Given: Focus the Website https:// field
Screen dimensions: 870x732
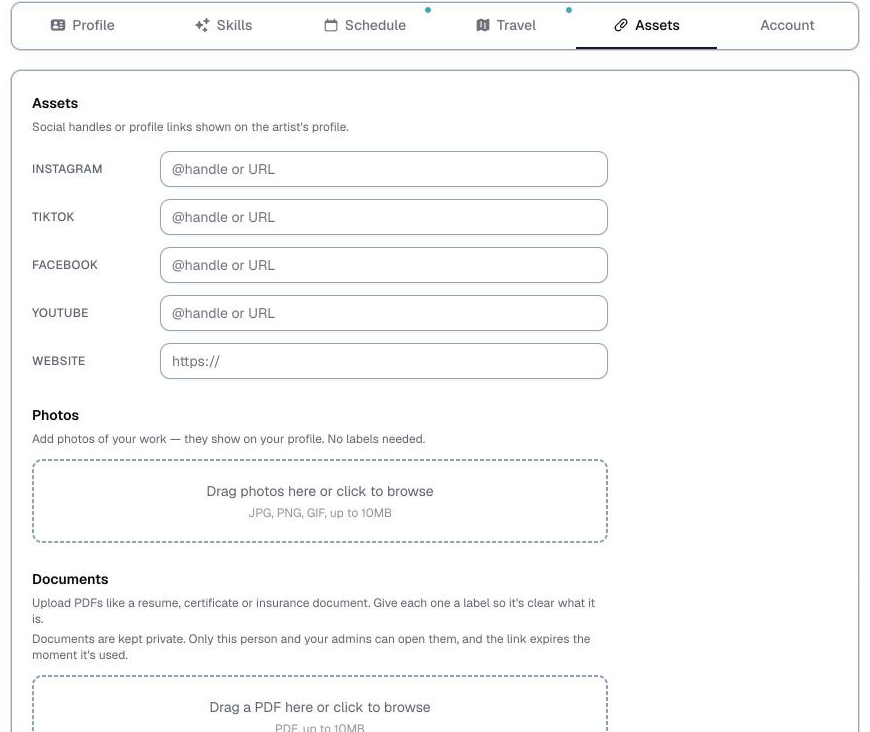Looking at the screenshot, I should (x=384, y=361).
